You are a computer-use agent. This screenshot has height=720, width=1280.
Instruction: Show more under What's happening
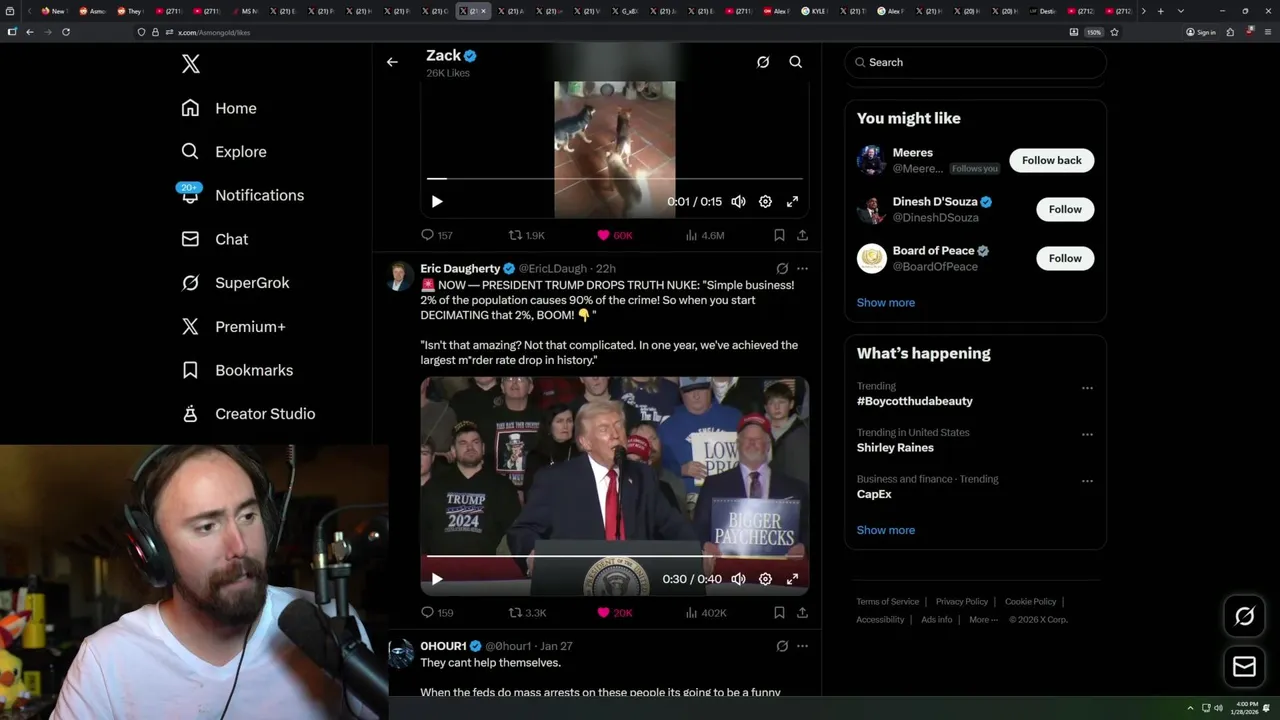[886, 530]
